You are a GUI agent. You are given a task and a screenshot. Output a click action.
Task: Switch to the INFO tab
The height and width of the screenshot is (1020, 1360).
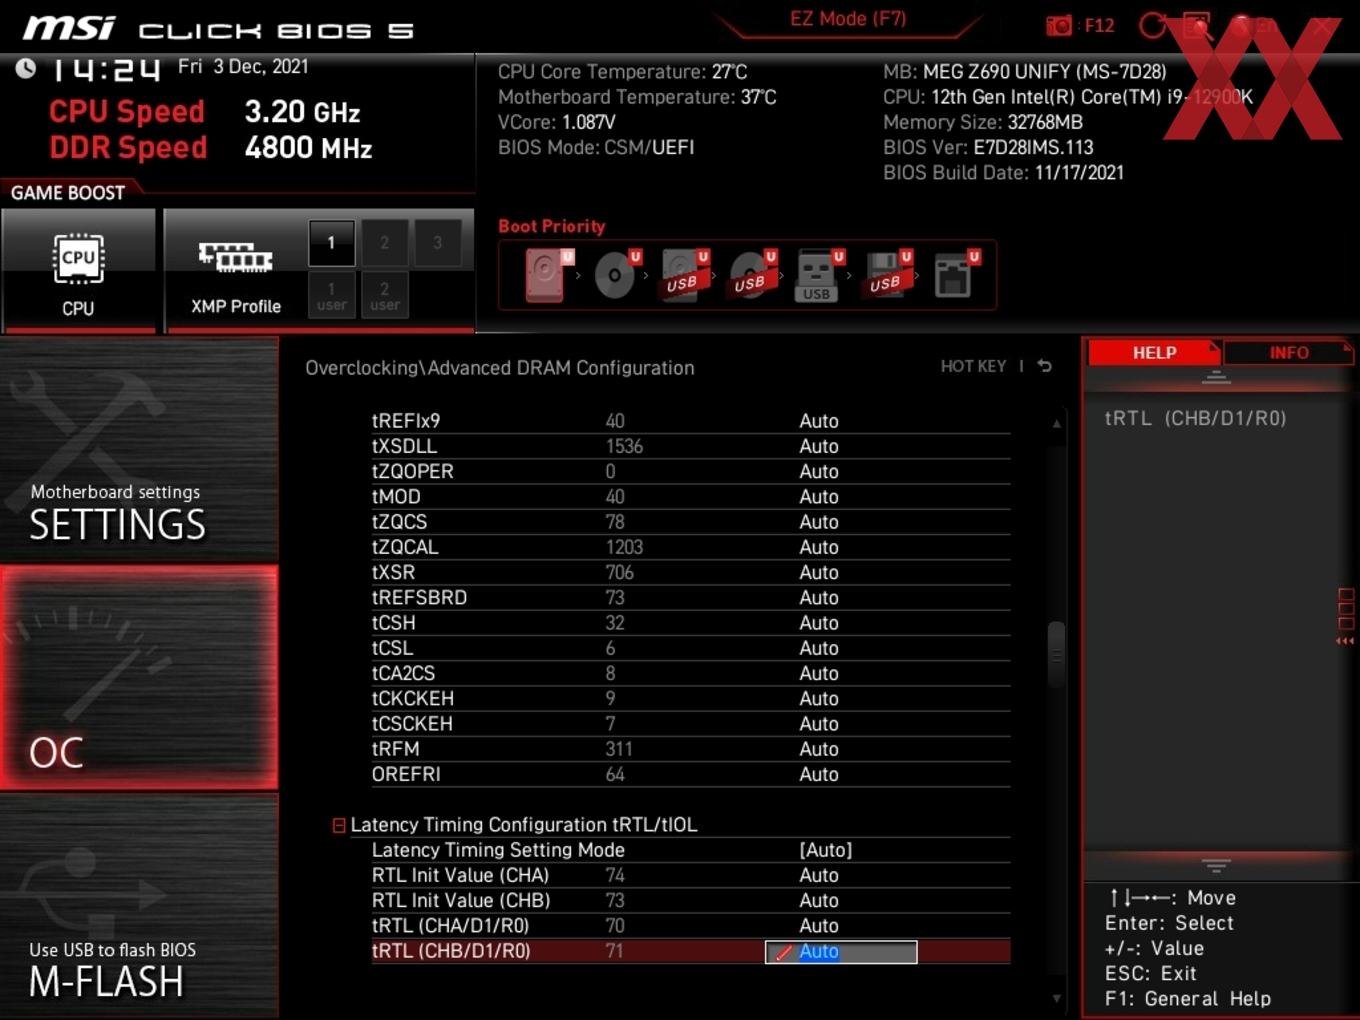(1289, 352)
